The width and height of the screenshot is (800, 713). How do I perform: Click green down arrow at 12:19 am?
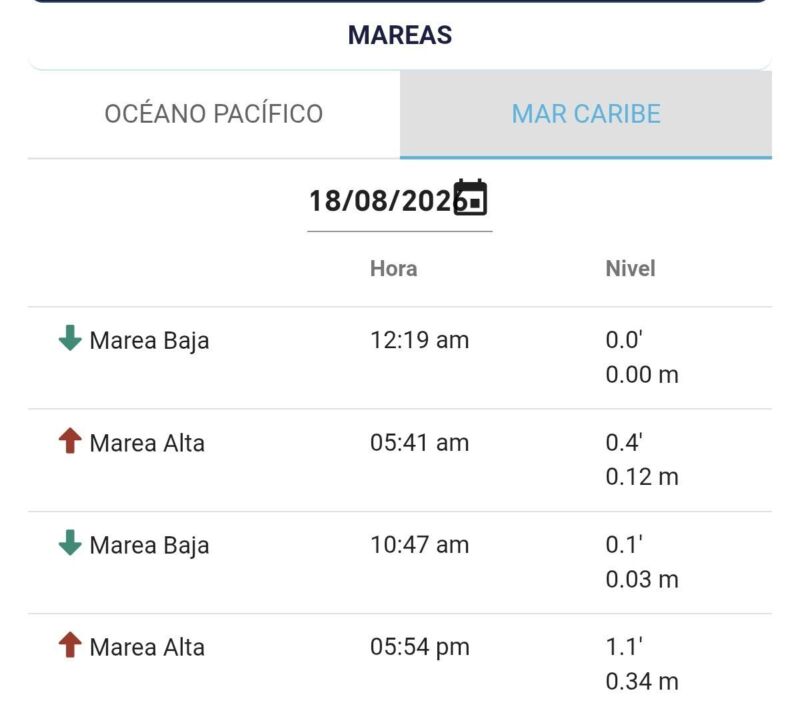point(70,338)
